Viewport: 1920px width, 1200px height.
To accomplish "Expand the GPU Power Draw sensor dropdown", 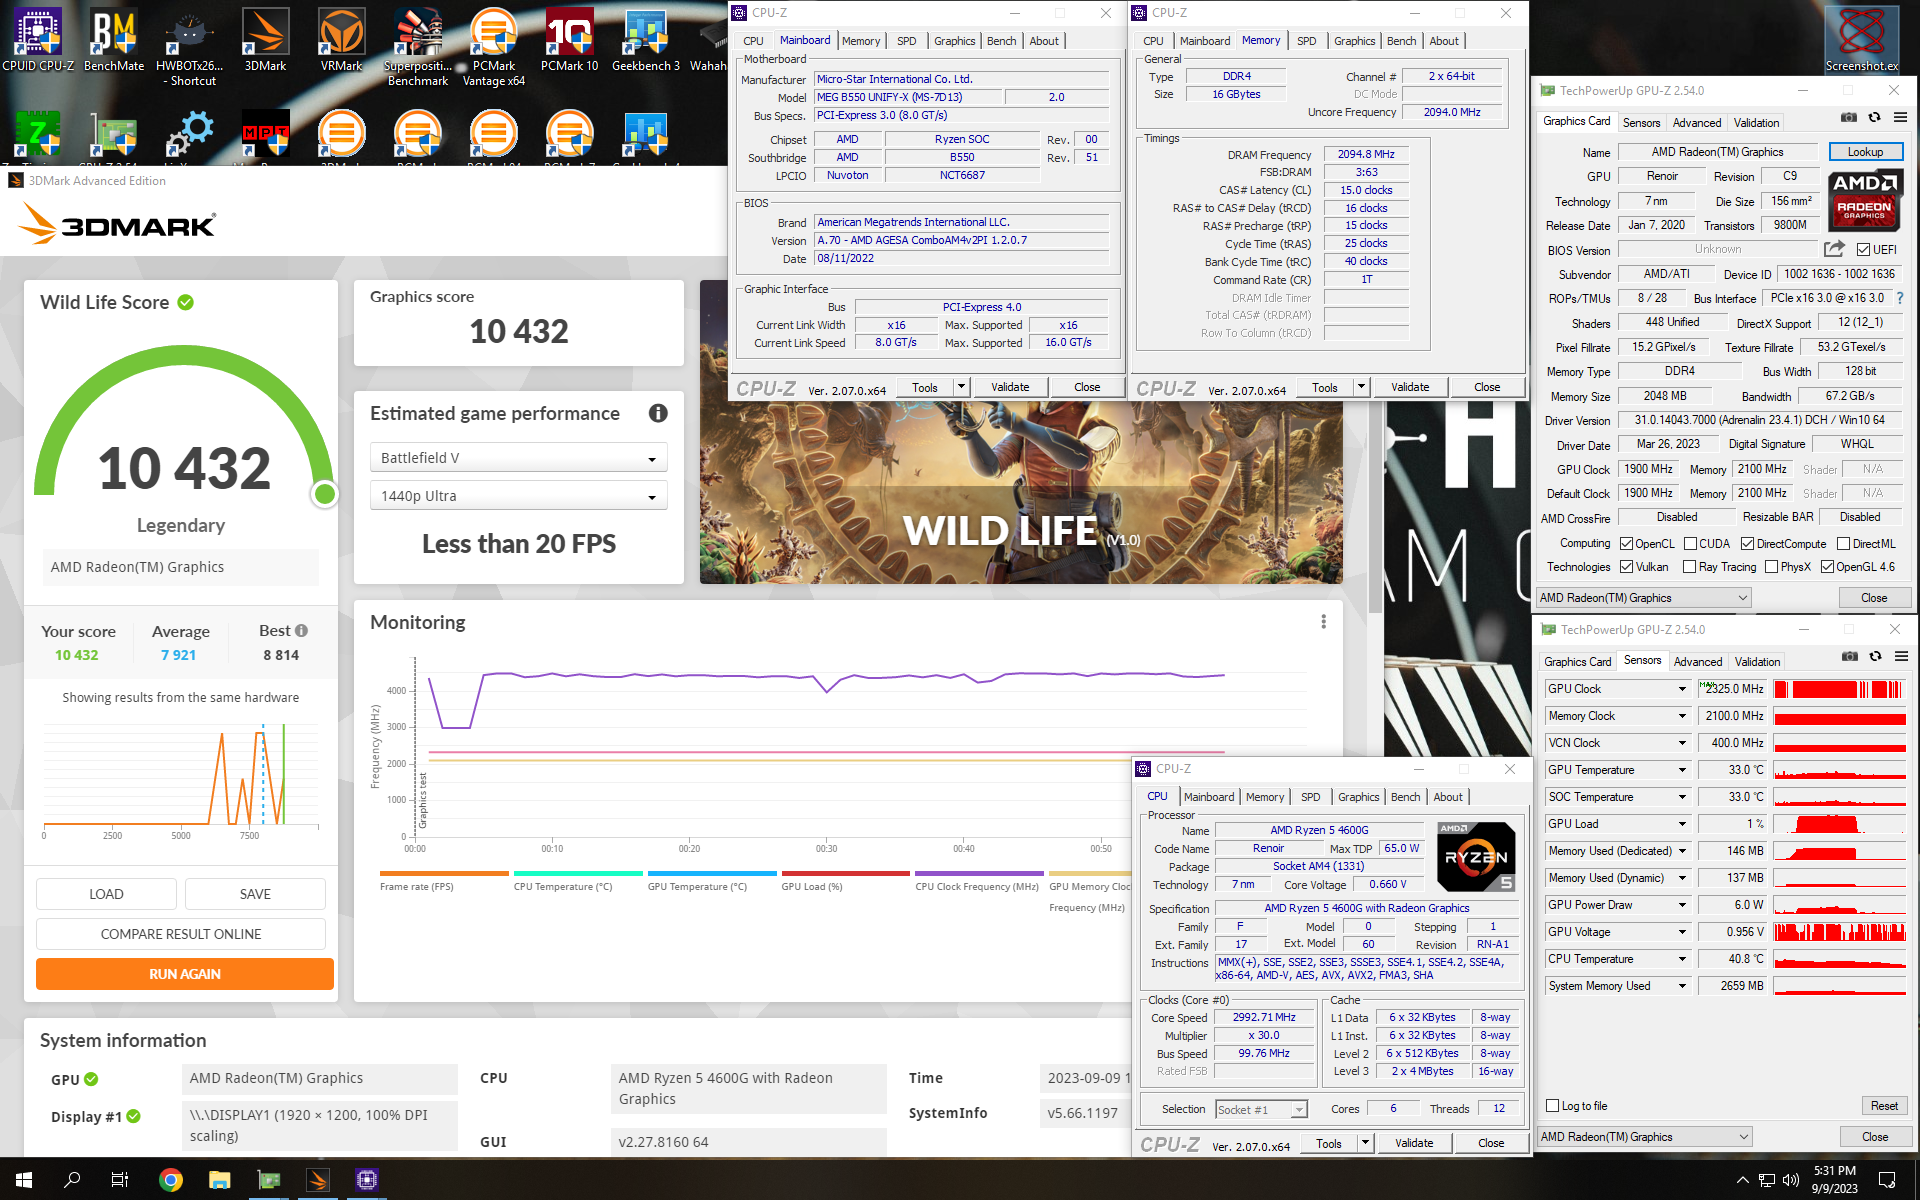I will click(1682, 905).
